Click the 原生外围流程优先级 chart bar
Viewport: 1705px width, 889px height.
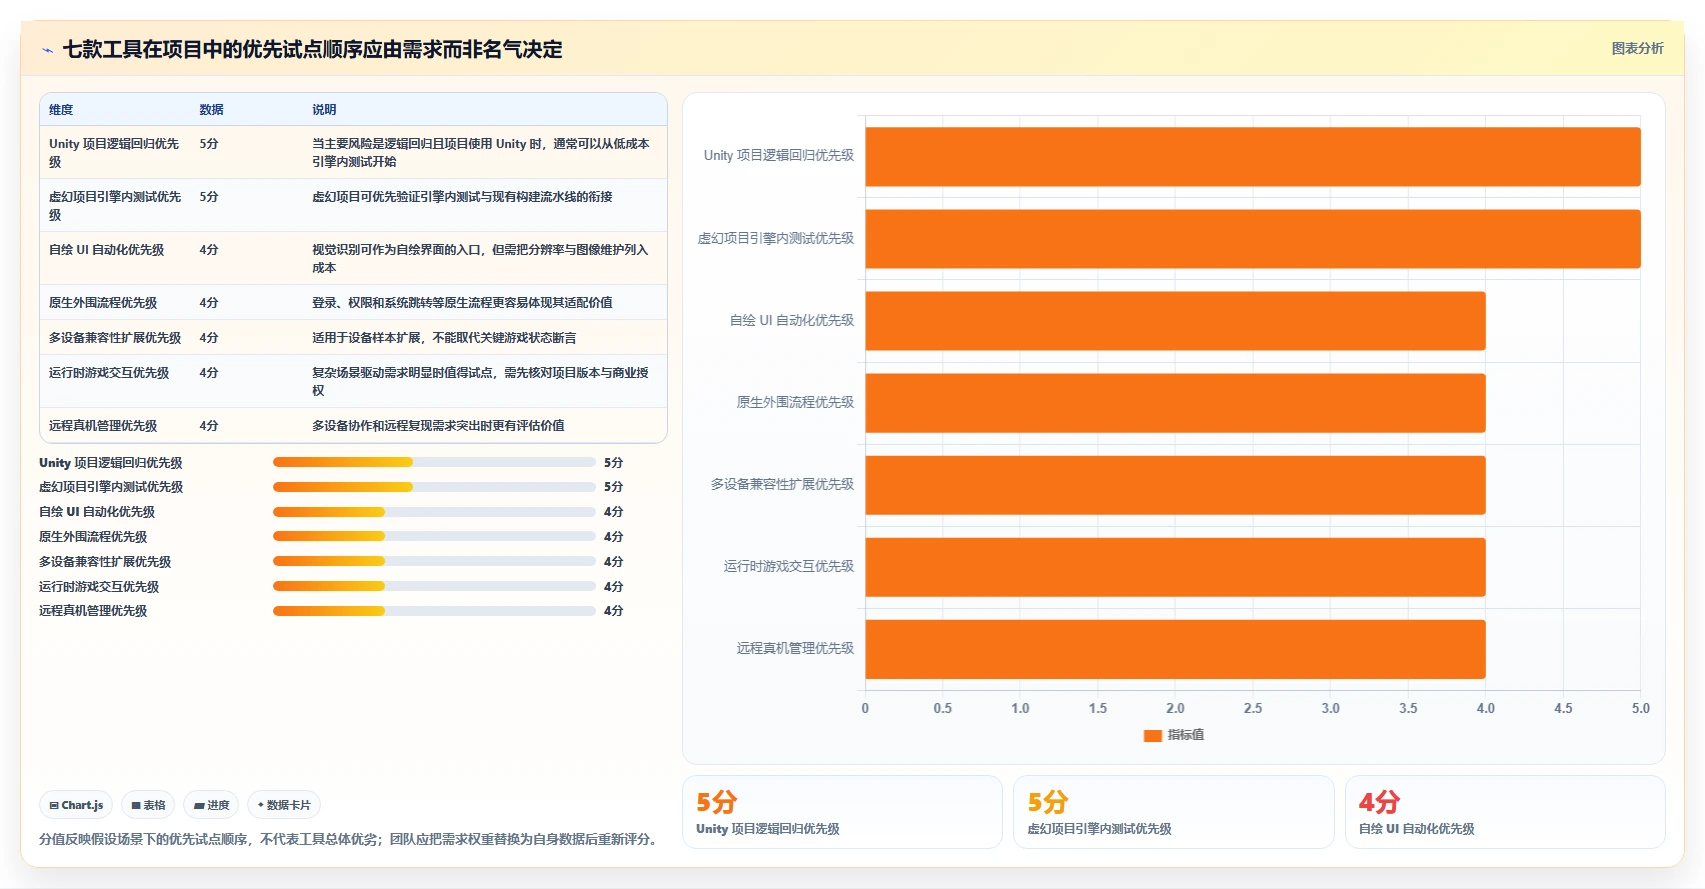[1175, 403]
